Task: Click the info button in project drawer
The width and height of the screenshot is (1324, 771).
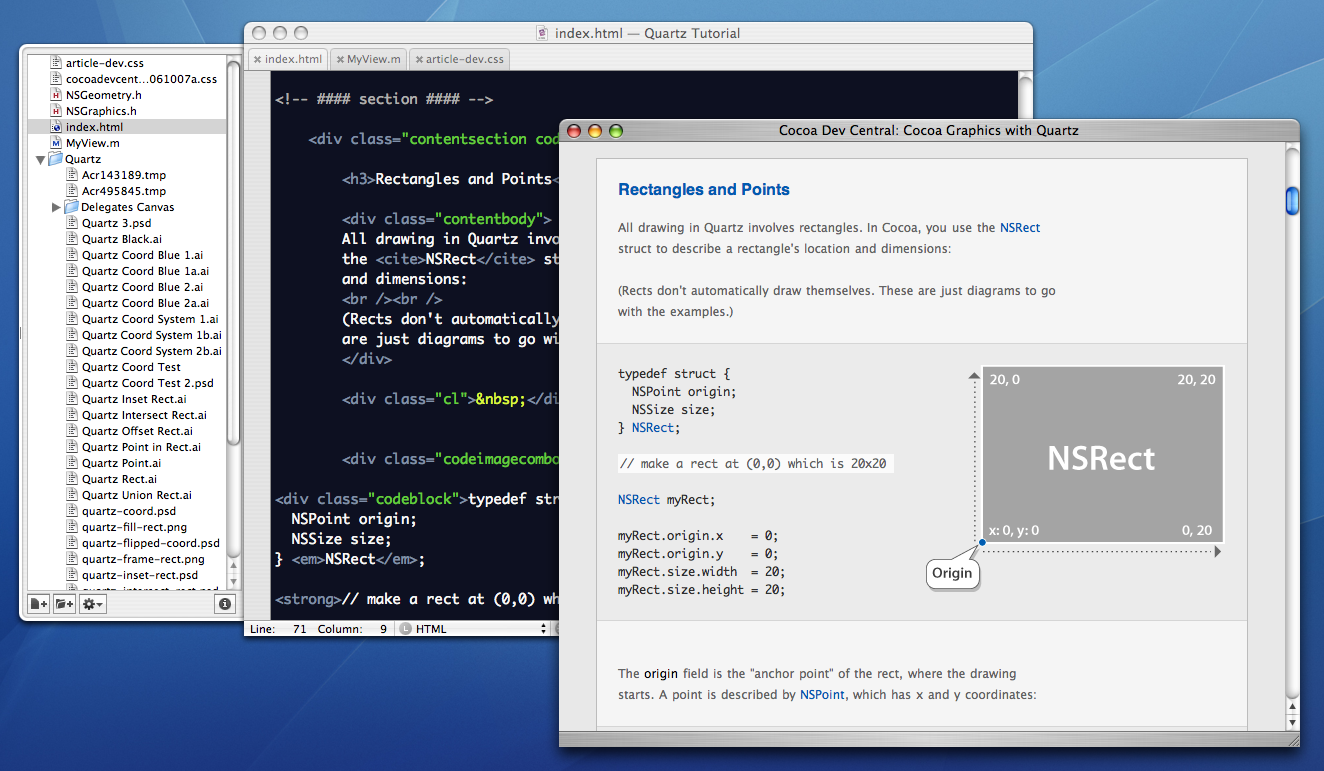Action: click(224, 604)
